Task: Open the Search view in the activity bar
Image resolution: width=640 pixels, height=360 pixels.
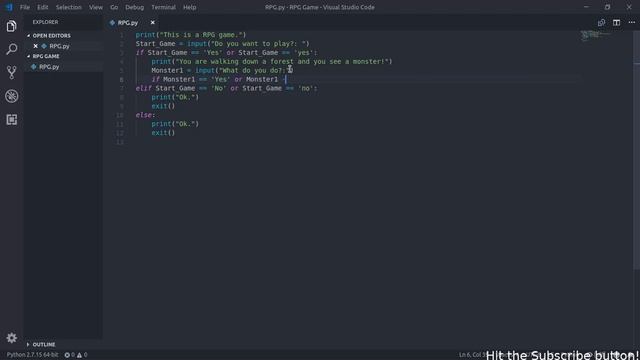Action: 11,49
